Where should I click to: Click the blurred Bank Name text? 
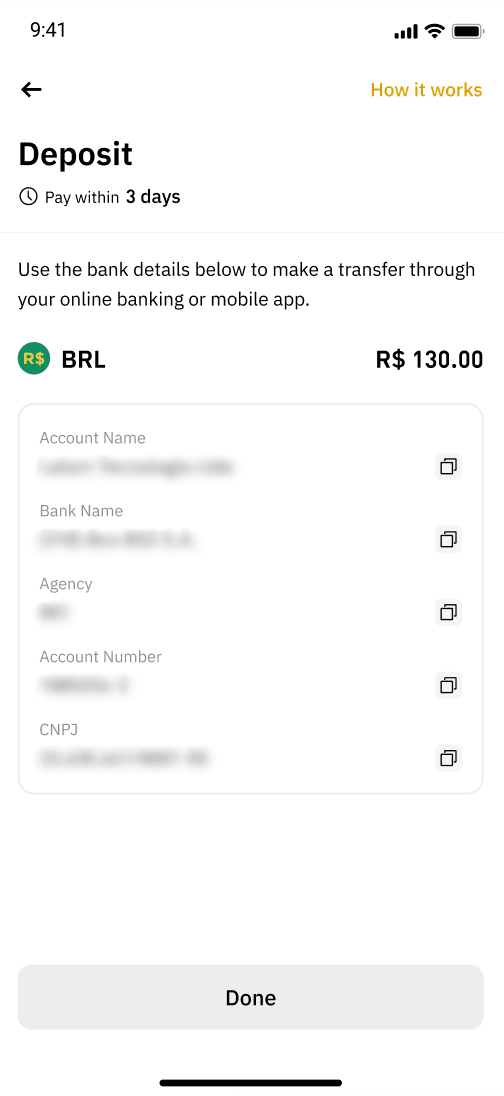coord(117,540)
